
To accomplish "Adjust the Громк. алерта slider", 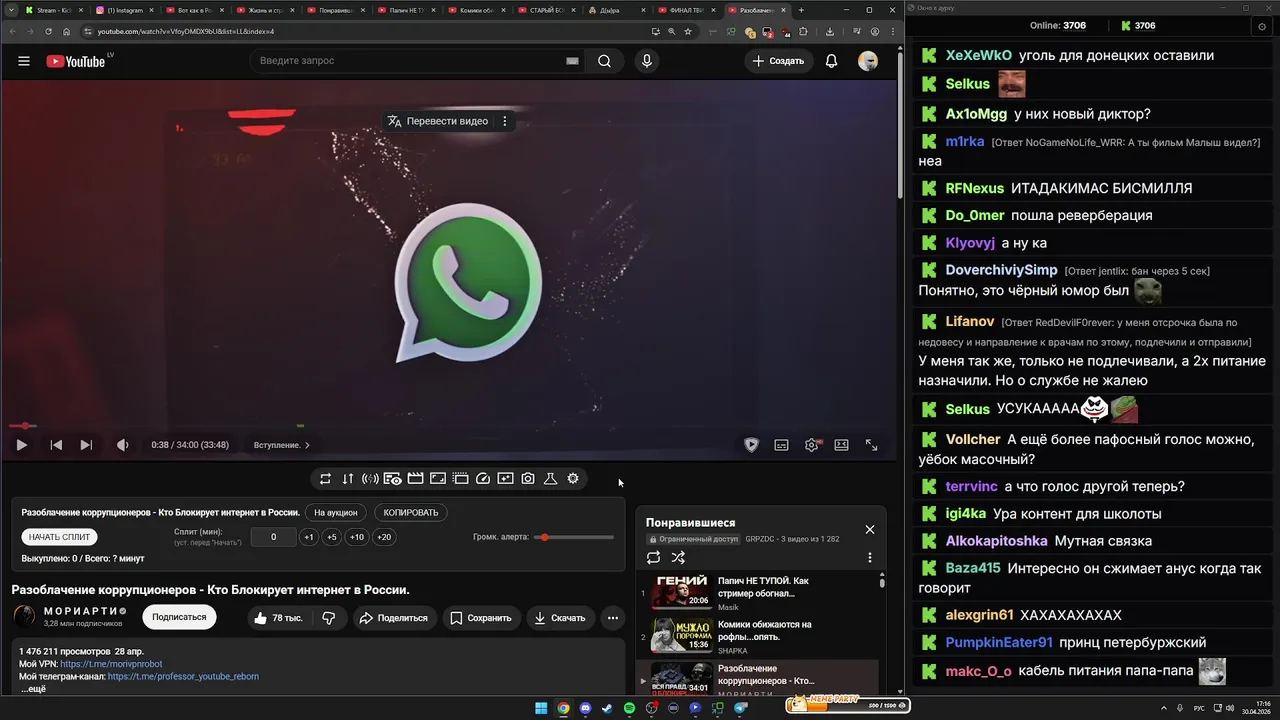I will pos(575,537).
